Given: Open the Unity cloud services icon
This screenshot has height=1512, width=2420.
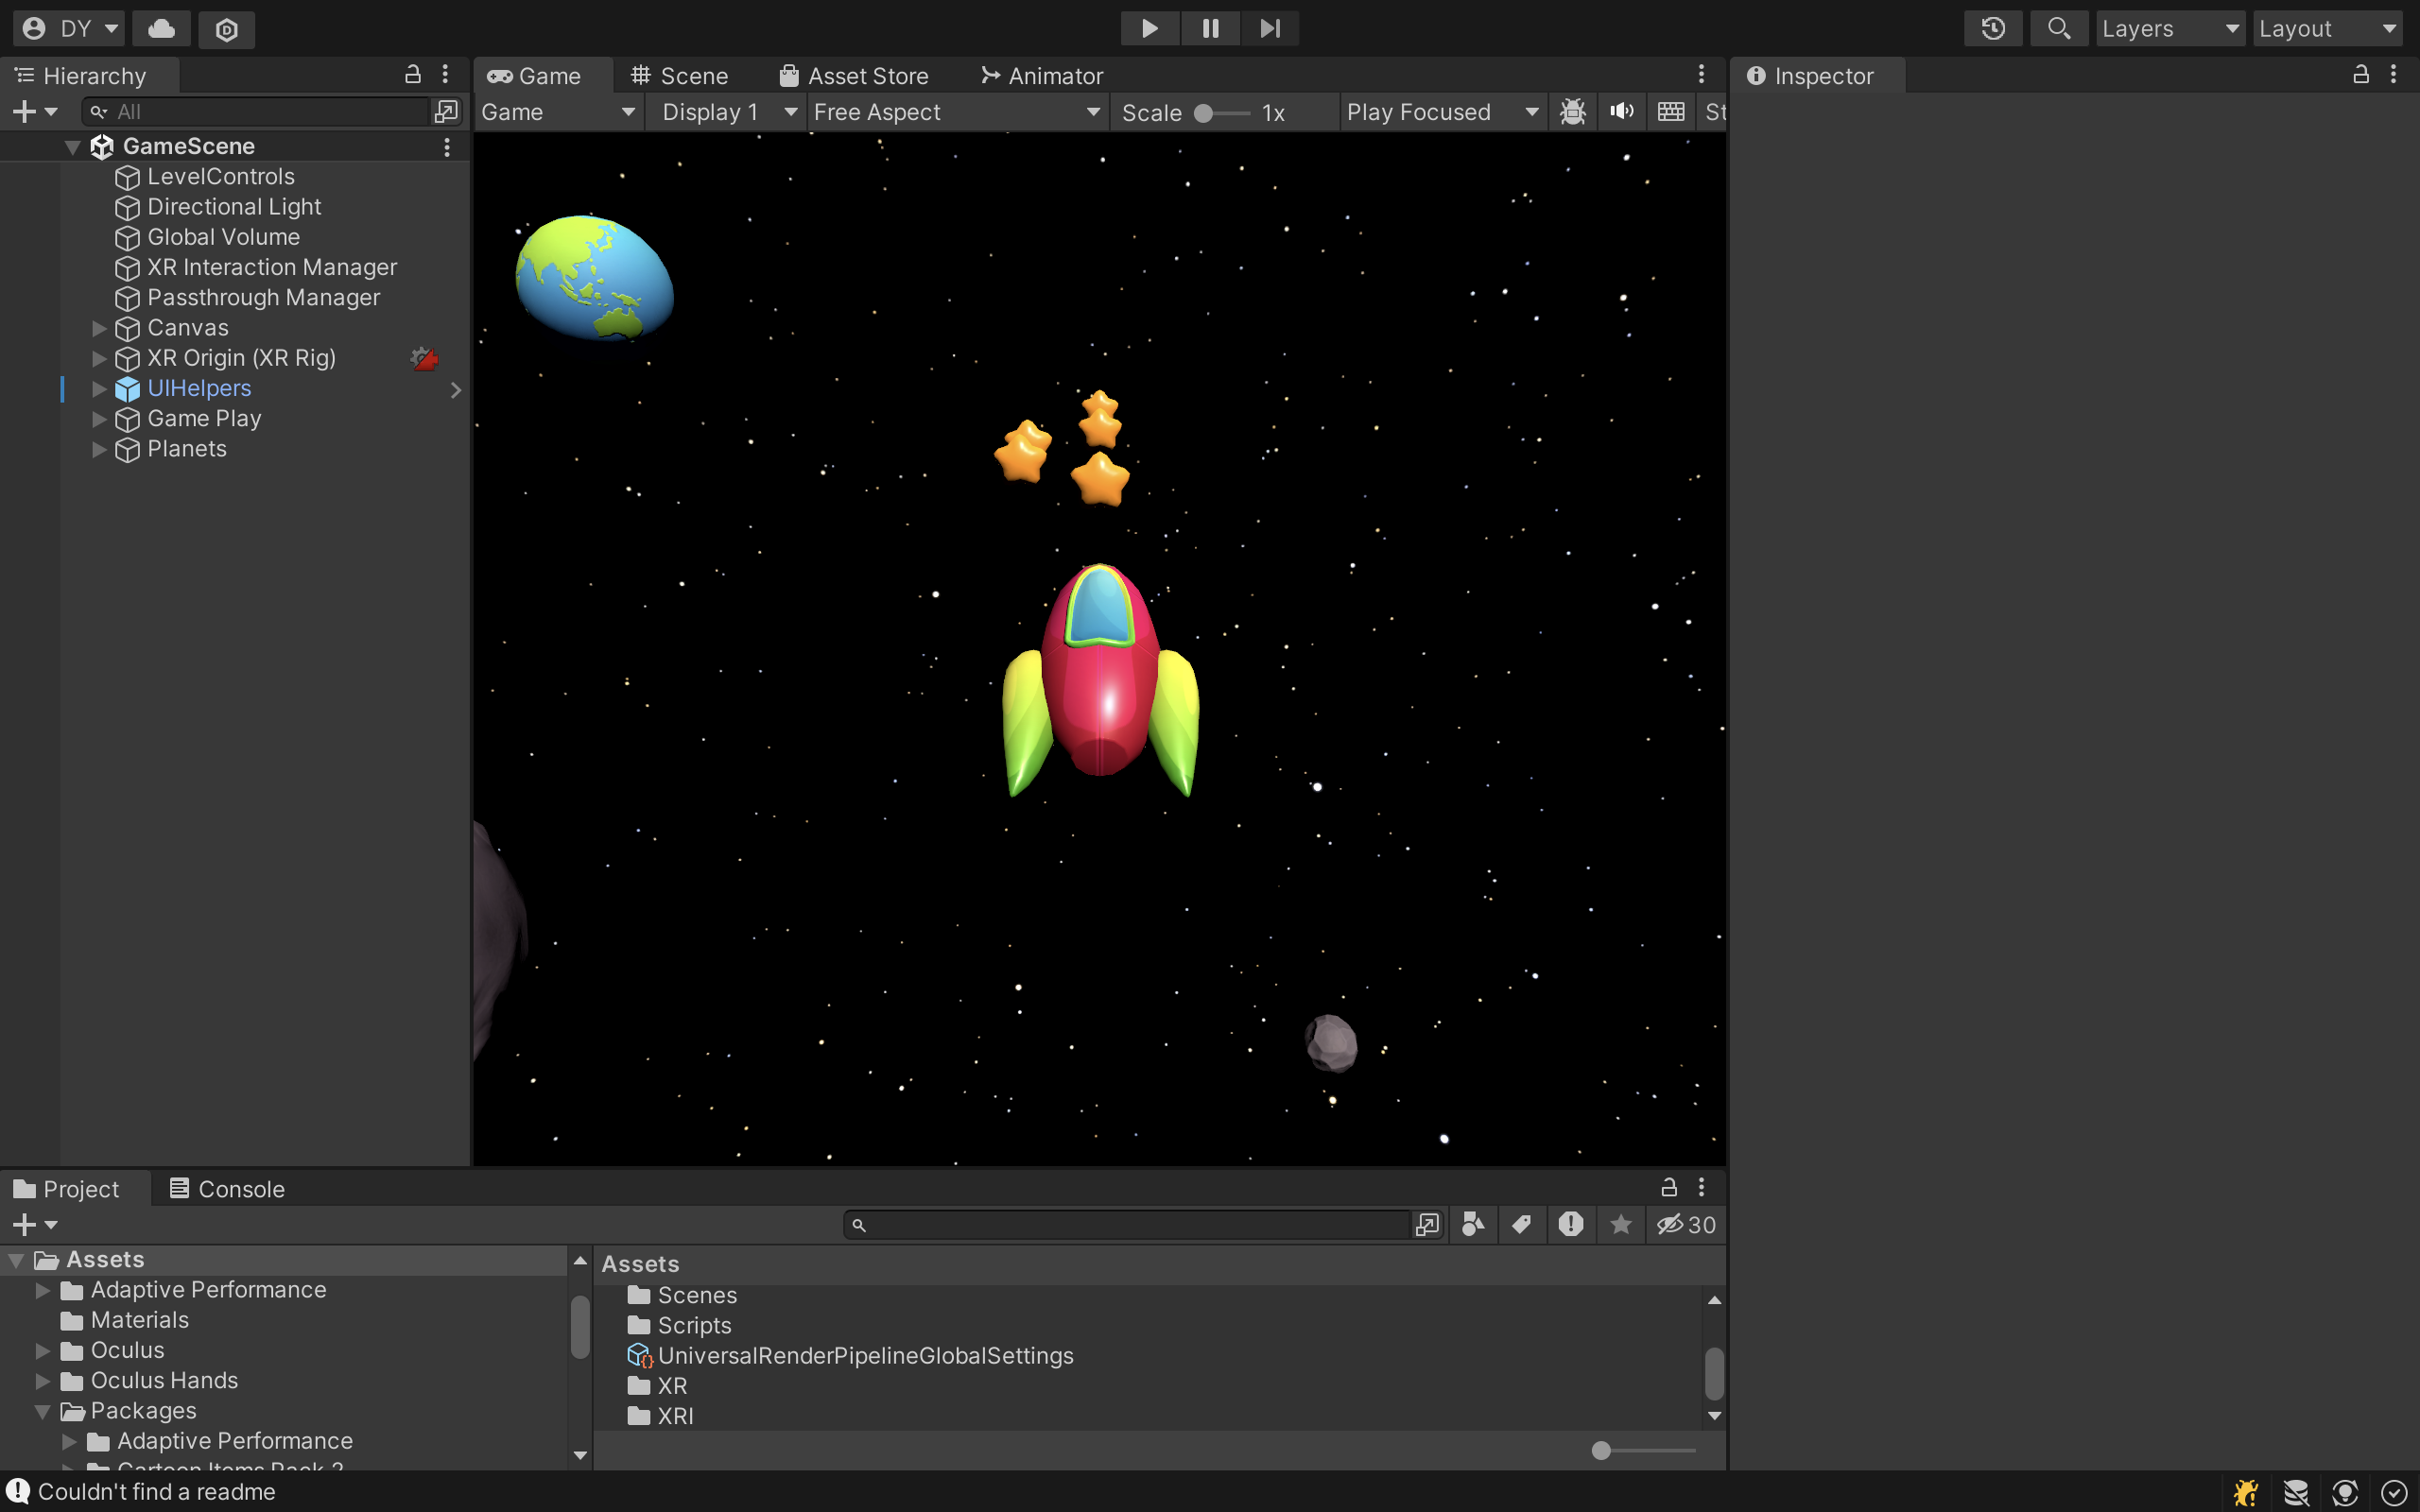Looking at the screenshot, I should [x=161, y=28].
